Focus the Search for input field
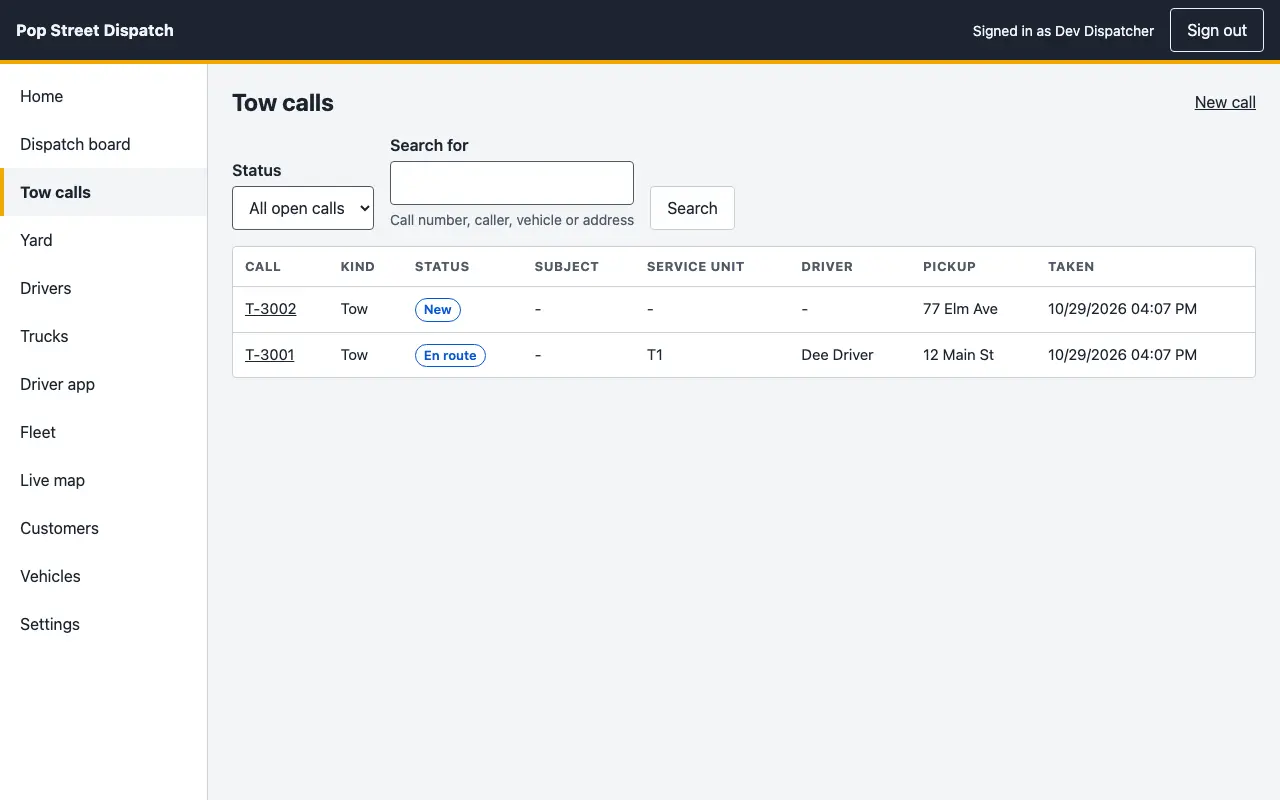1280x800 pixels. pos(512,183)
